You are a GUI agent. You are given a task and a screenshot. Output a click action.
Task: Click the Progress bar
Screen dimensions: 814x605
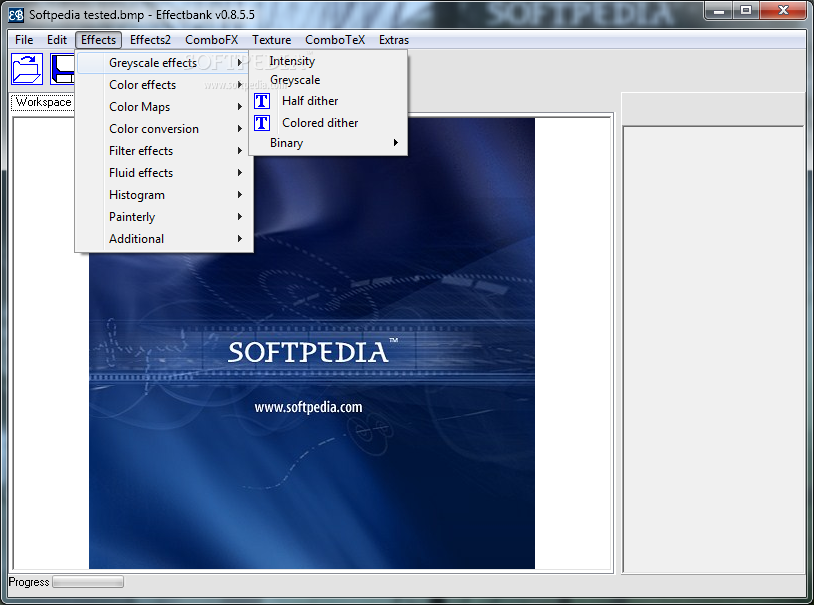(88, 582)
